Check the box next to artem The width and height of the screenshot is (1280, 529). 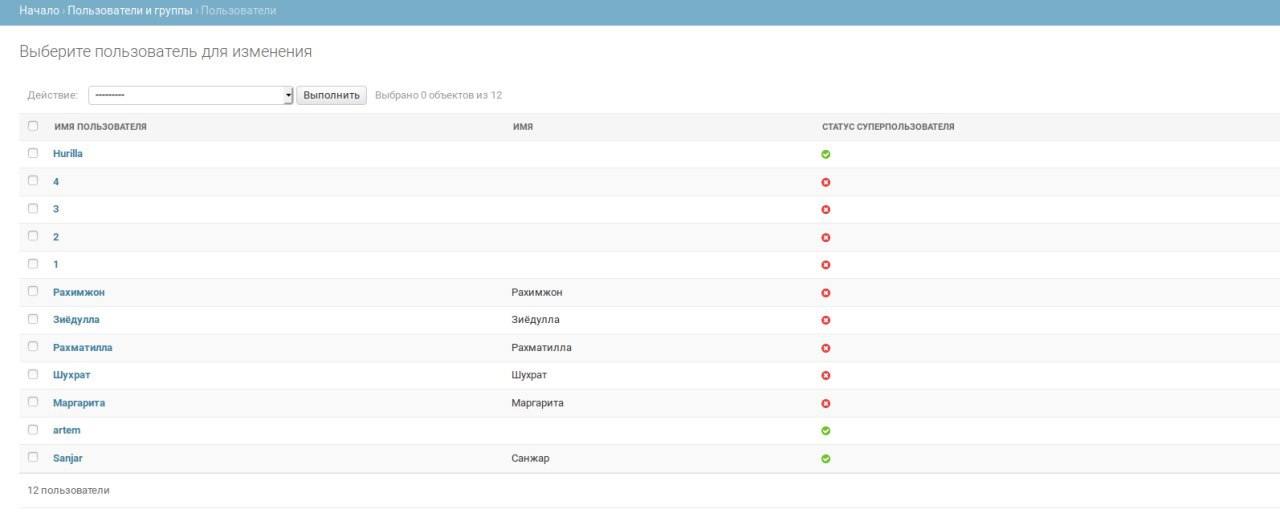click(x=33, y=429)
